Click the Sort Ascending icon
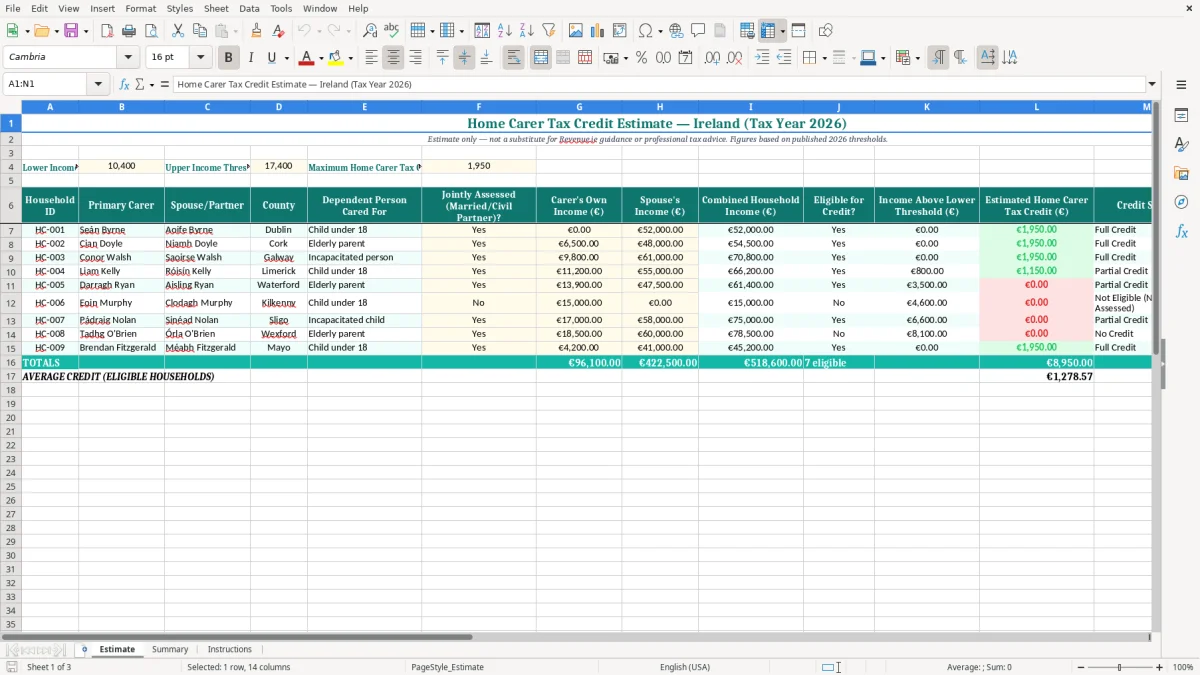Viewport: 1200px width, 675px height. click(505, 31)
